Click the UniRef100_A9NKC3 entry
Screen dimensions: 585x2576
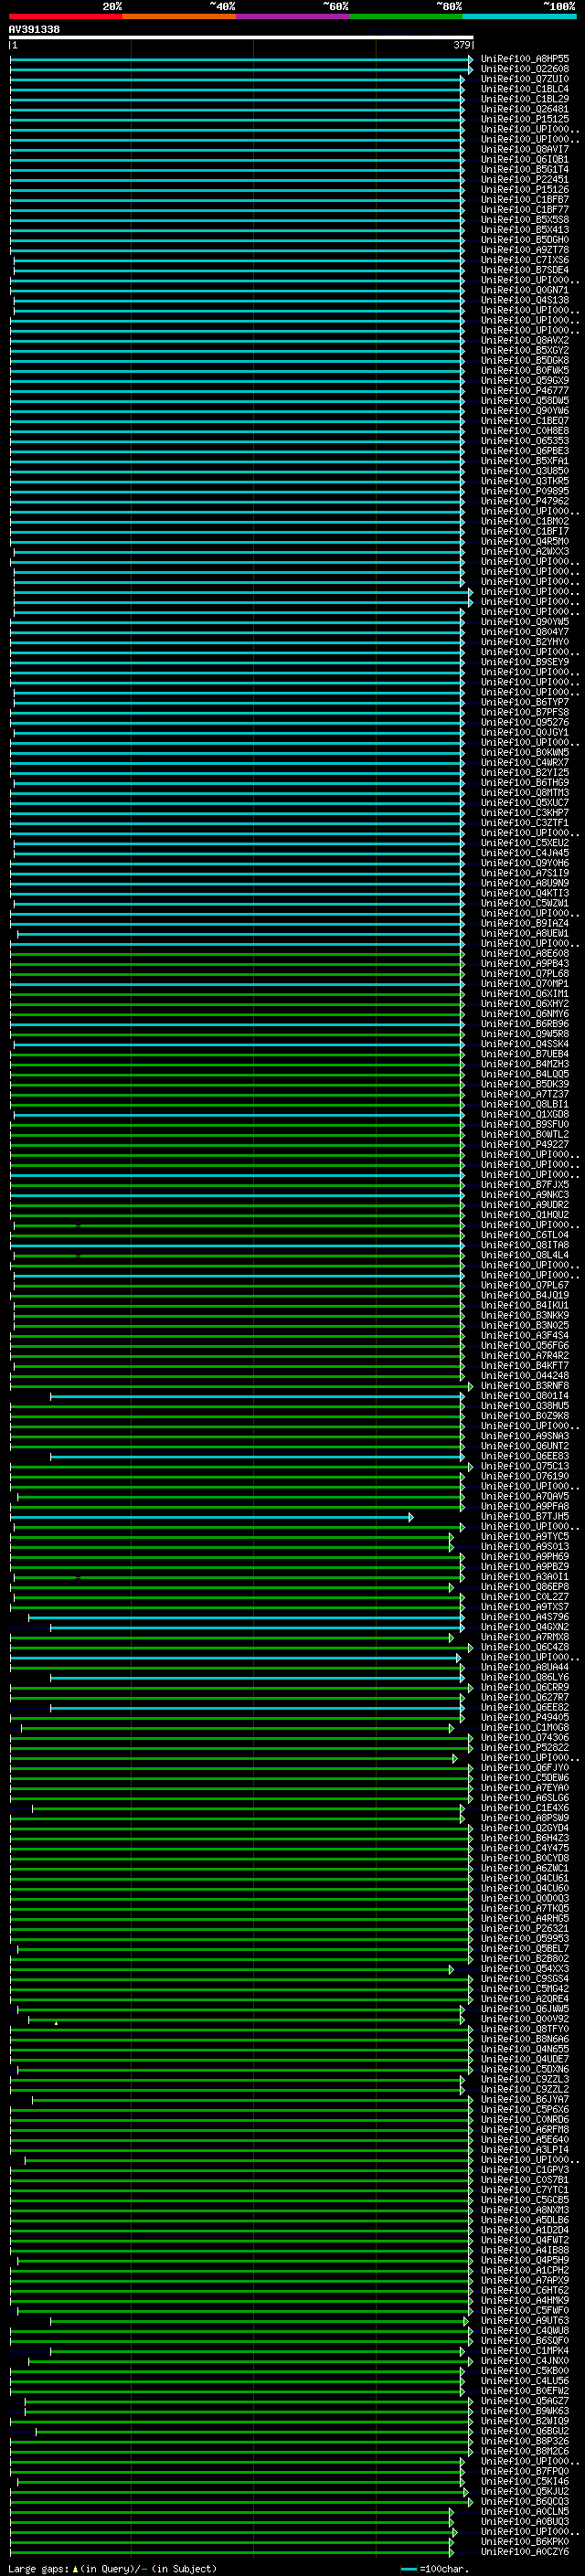(525, 1194)
